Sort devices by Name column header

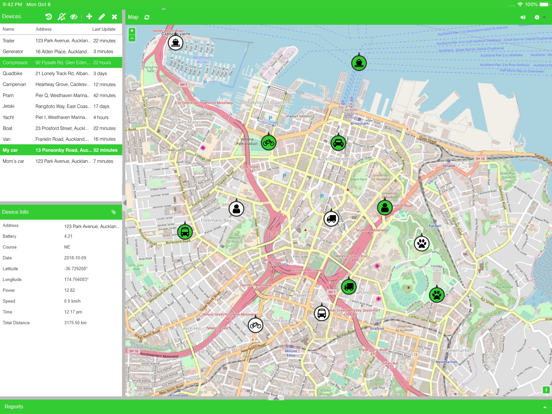click(x=8, y=29)
